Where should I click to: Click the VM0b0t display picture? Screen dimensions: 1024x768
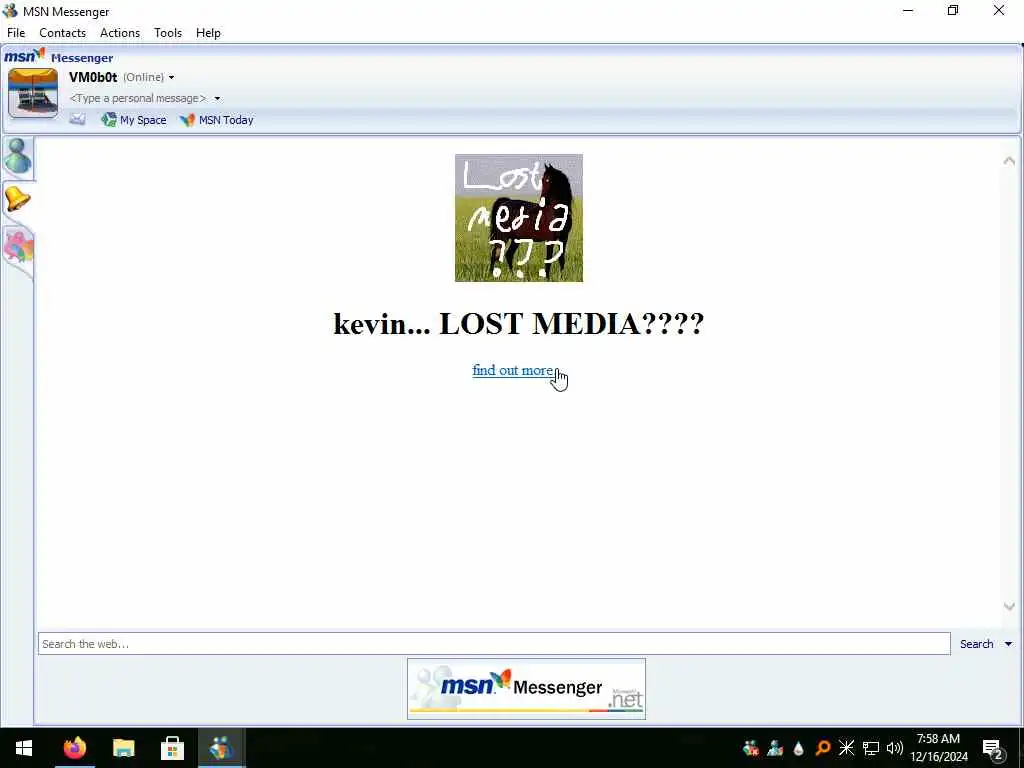click(33, 93)
